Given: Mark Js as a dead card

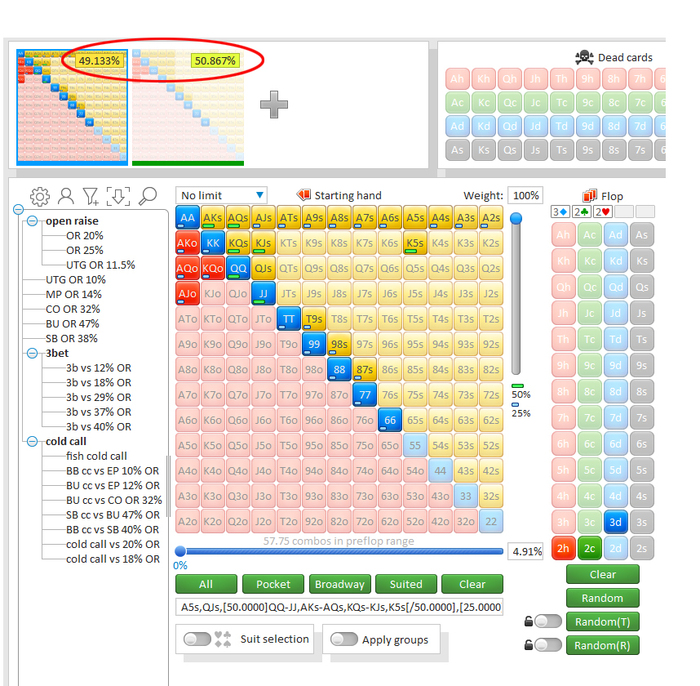Looking at the screenshot, I should click(535, 150).
